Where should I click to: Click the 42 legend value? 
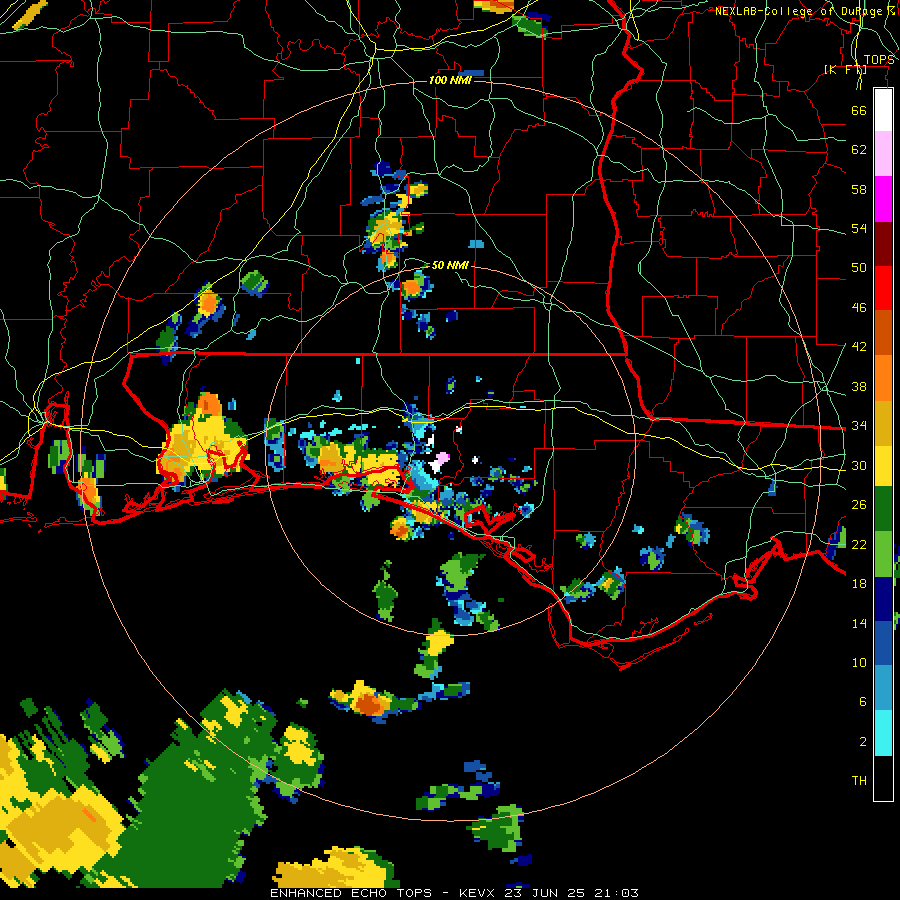coord(859,347)
